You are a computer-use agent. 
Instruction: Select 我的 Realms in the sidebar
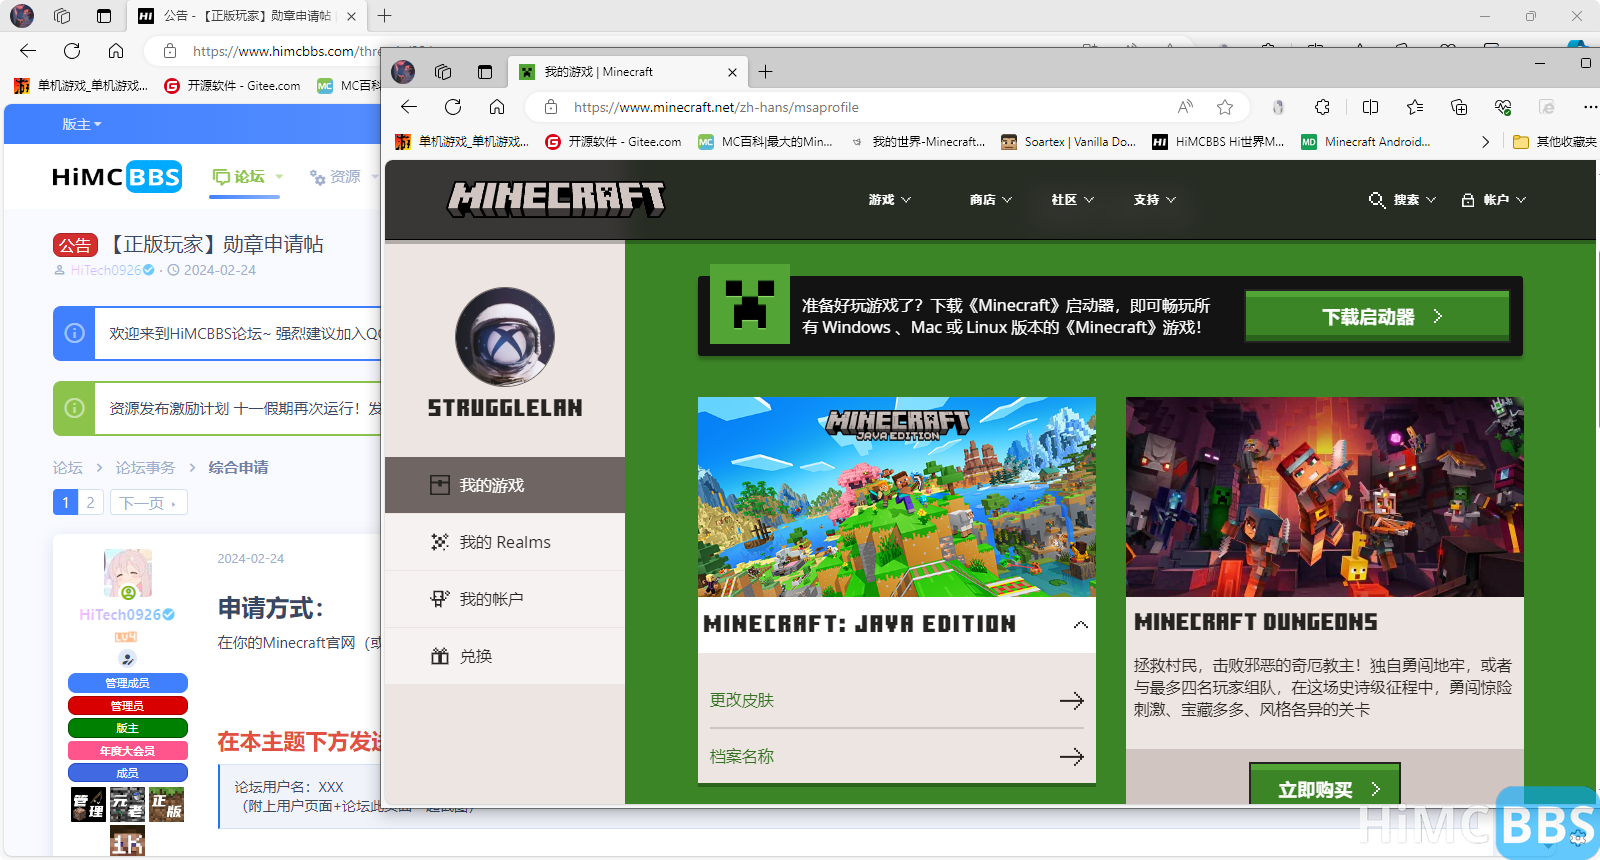pyautogui.click(x=504, y=542)
